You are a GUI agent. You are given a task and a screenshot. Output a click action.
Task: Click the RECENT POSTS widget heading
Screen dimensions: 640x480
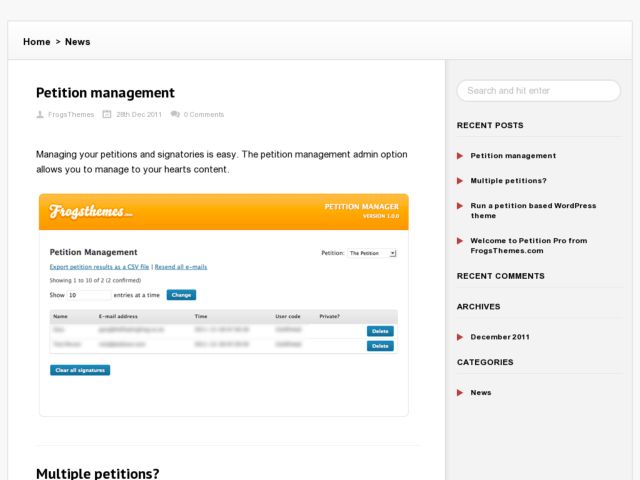(490, 125)
